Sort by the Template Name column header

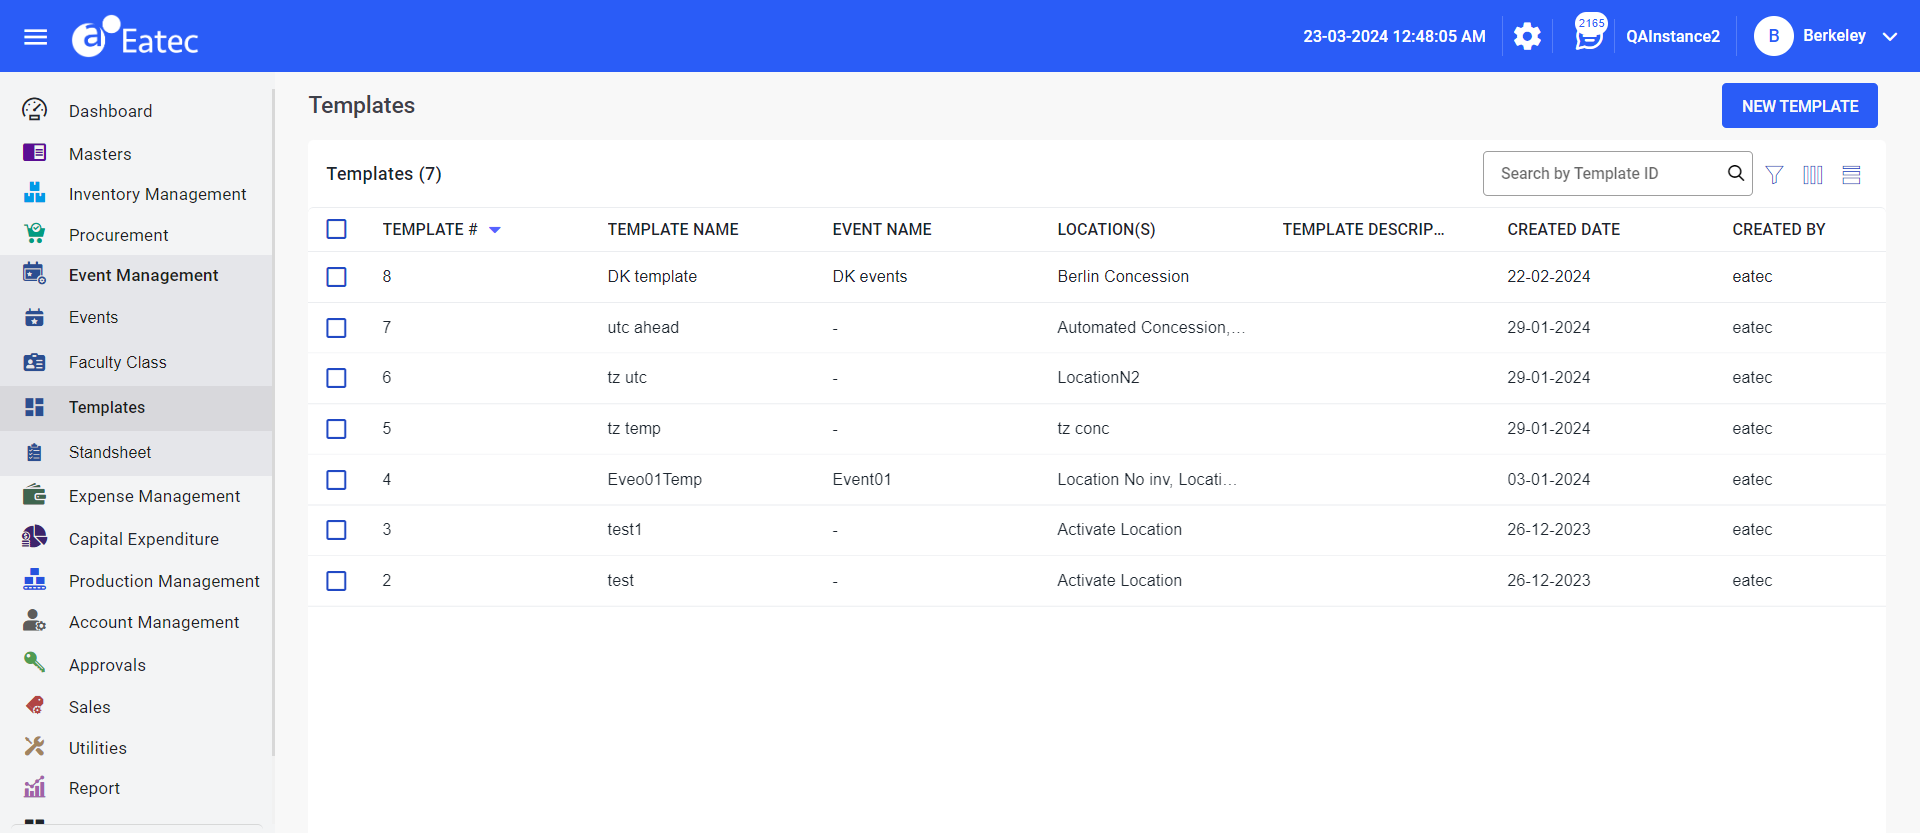click(673, 230)
